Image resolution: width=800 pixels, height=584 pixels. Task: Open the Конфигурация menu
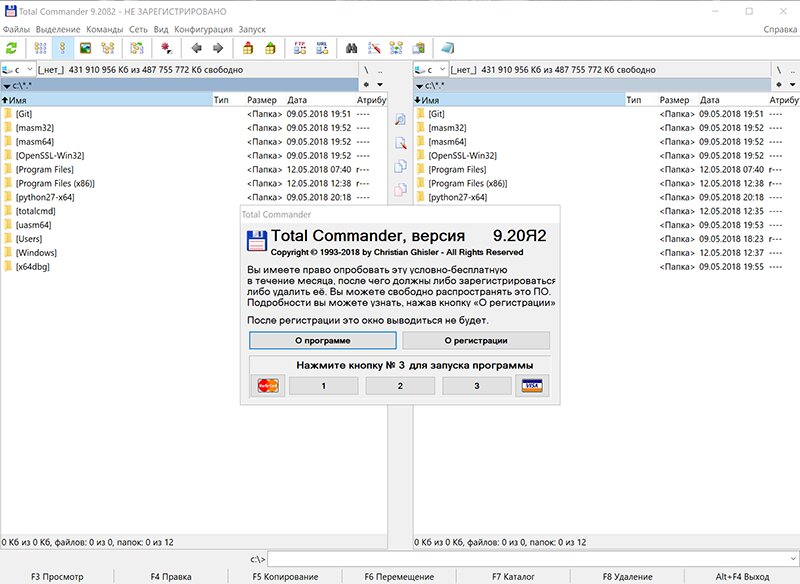coord(203,30)
